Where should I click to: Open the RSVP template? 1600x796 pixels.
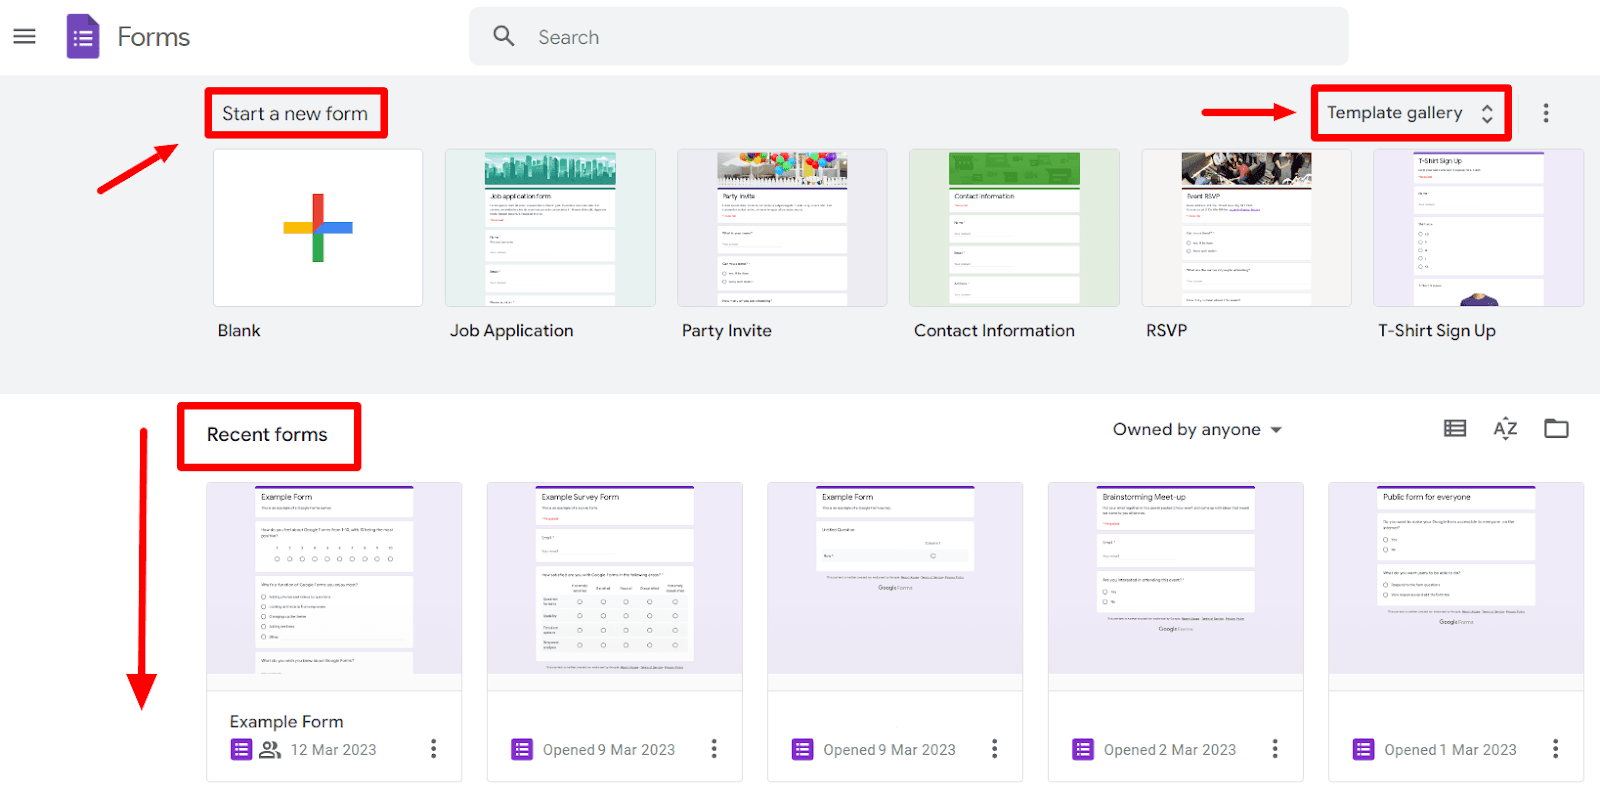(1246, 228)
